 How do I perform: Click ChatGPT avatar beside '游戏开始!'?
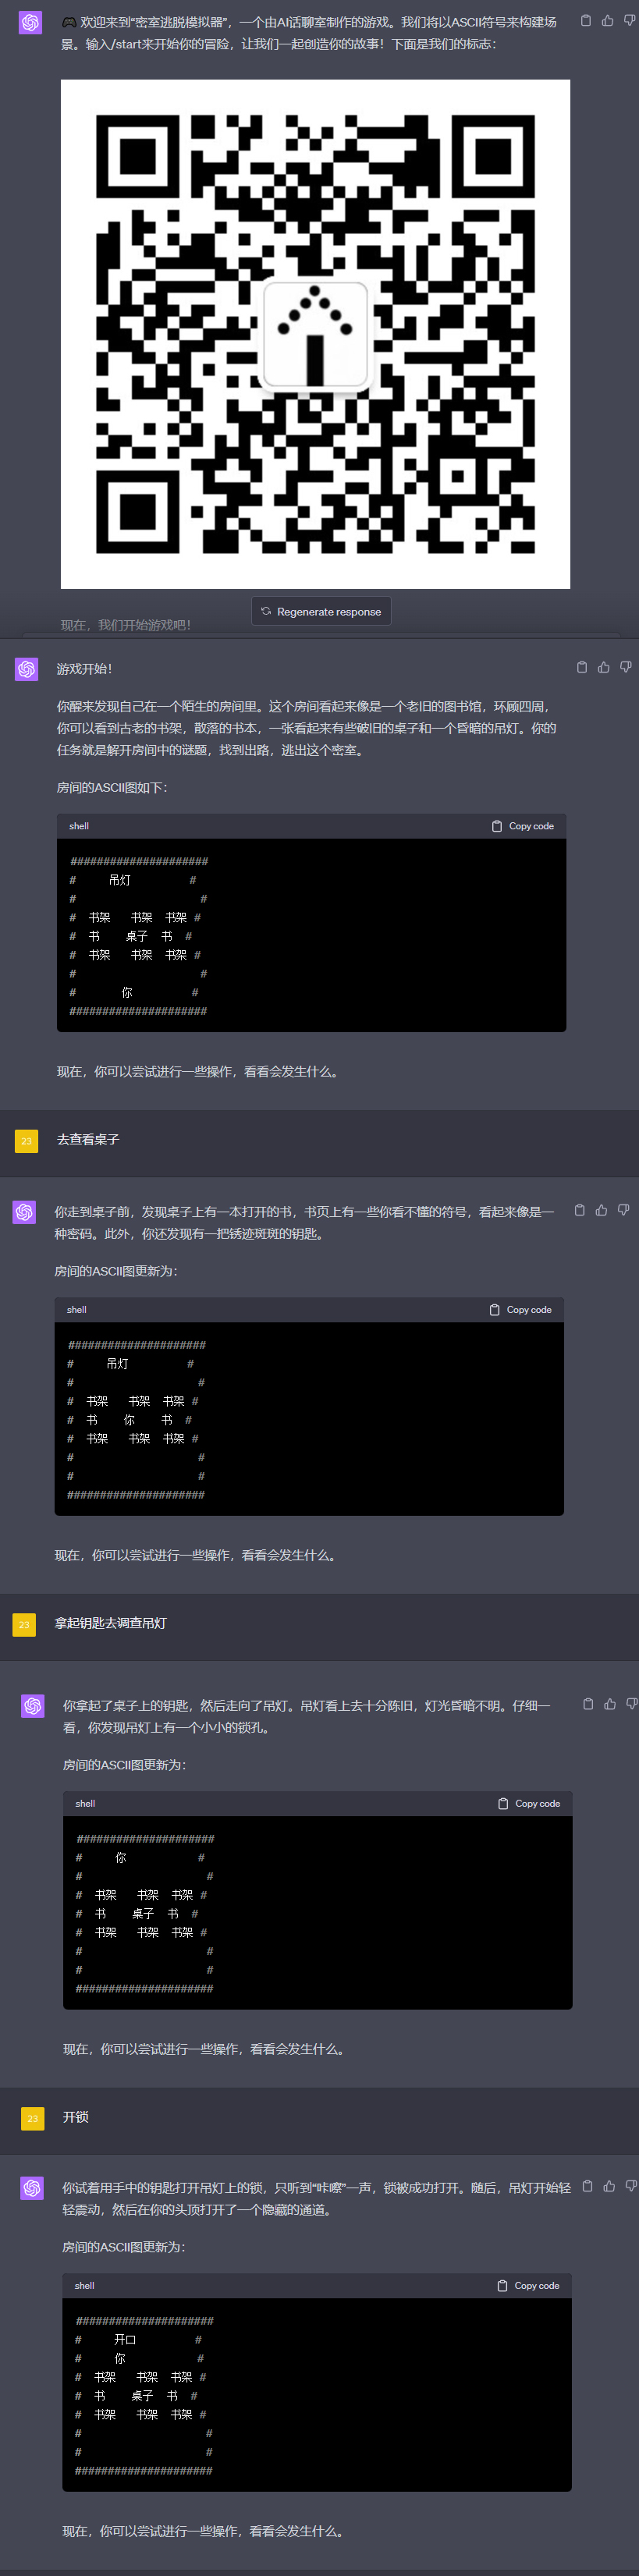26,669
